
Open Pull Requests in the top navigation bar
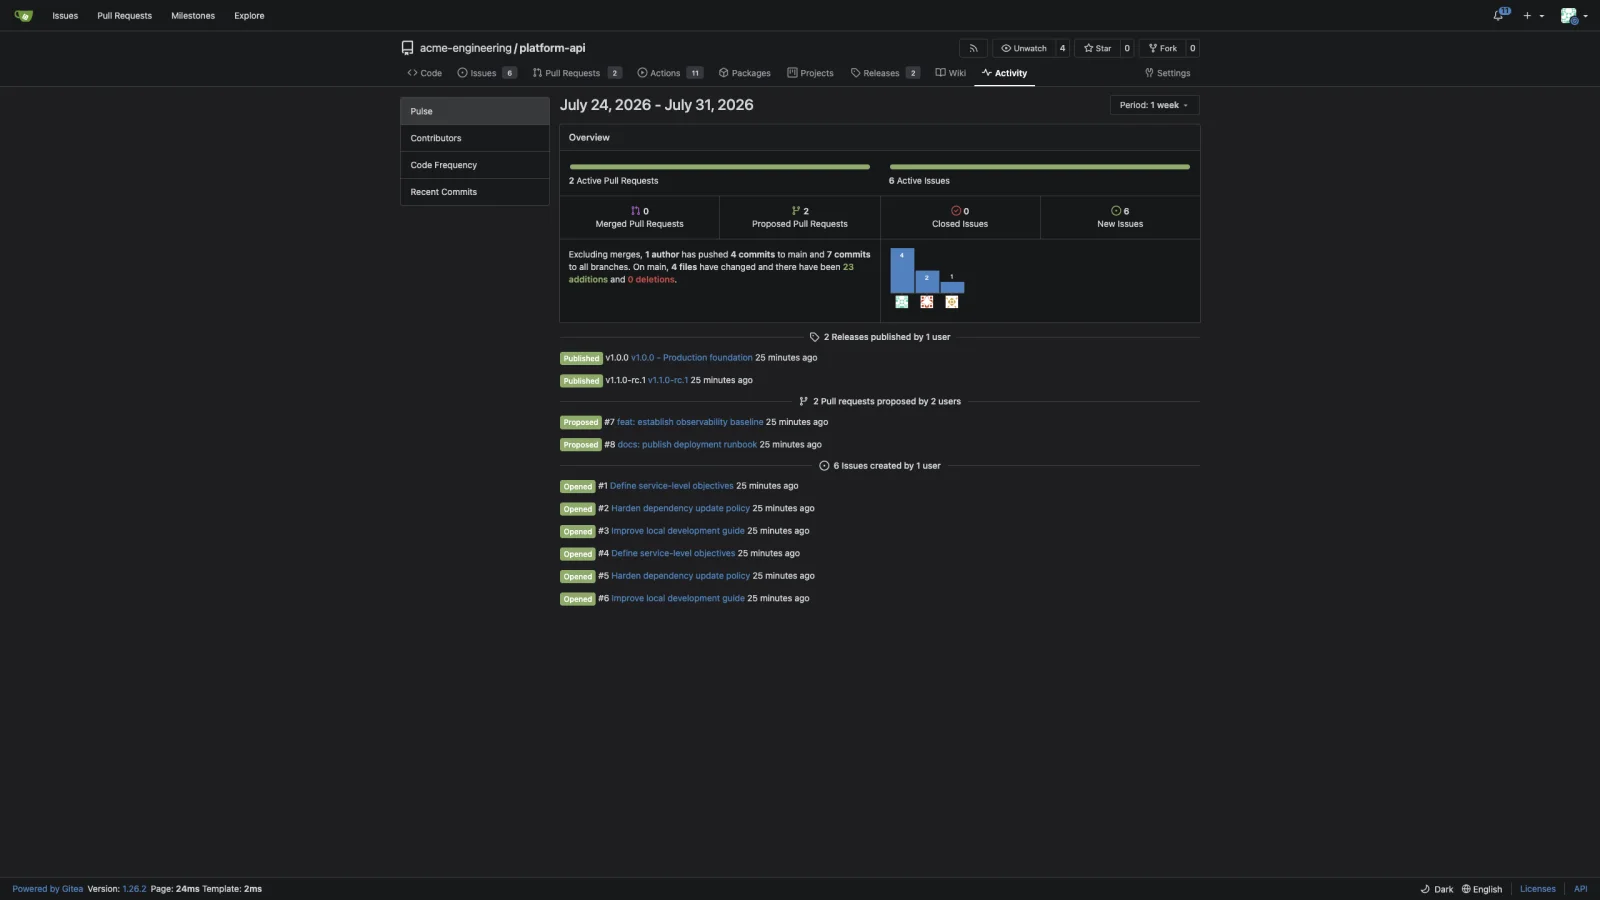[124, 16]
